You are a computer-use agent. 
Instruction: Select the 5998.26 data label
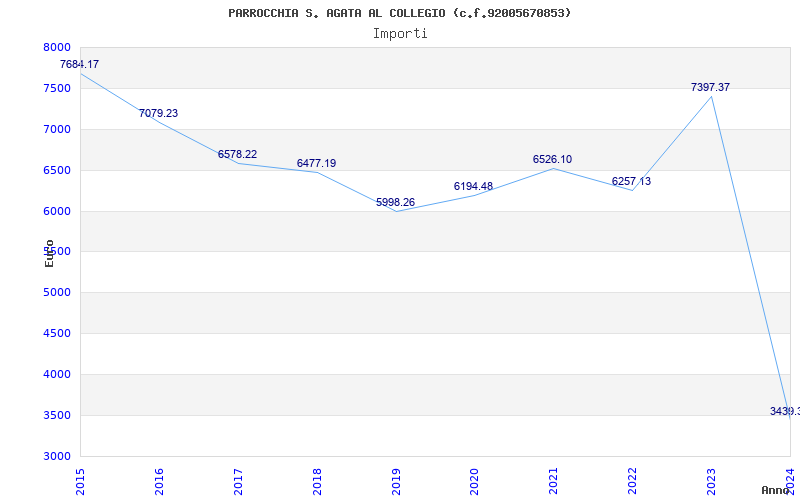(x=395, y=203)
